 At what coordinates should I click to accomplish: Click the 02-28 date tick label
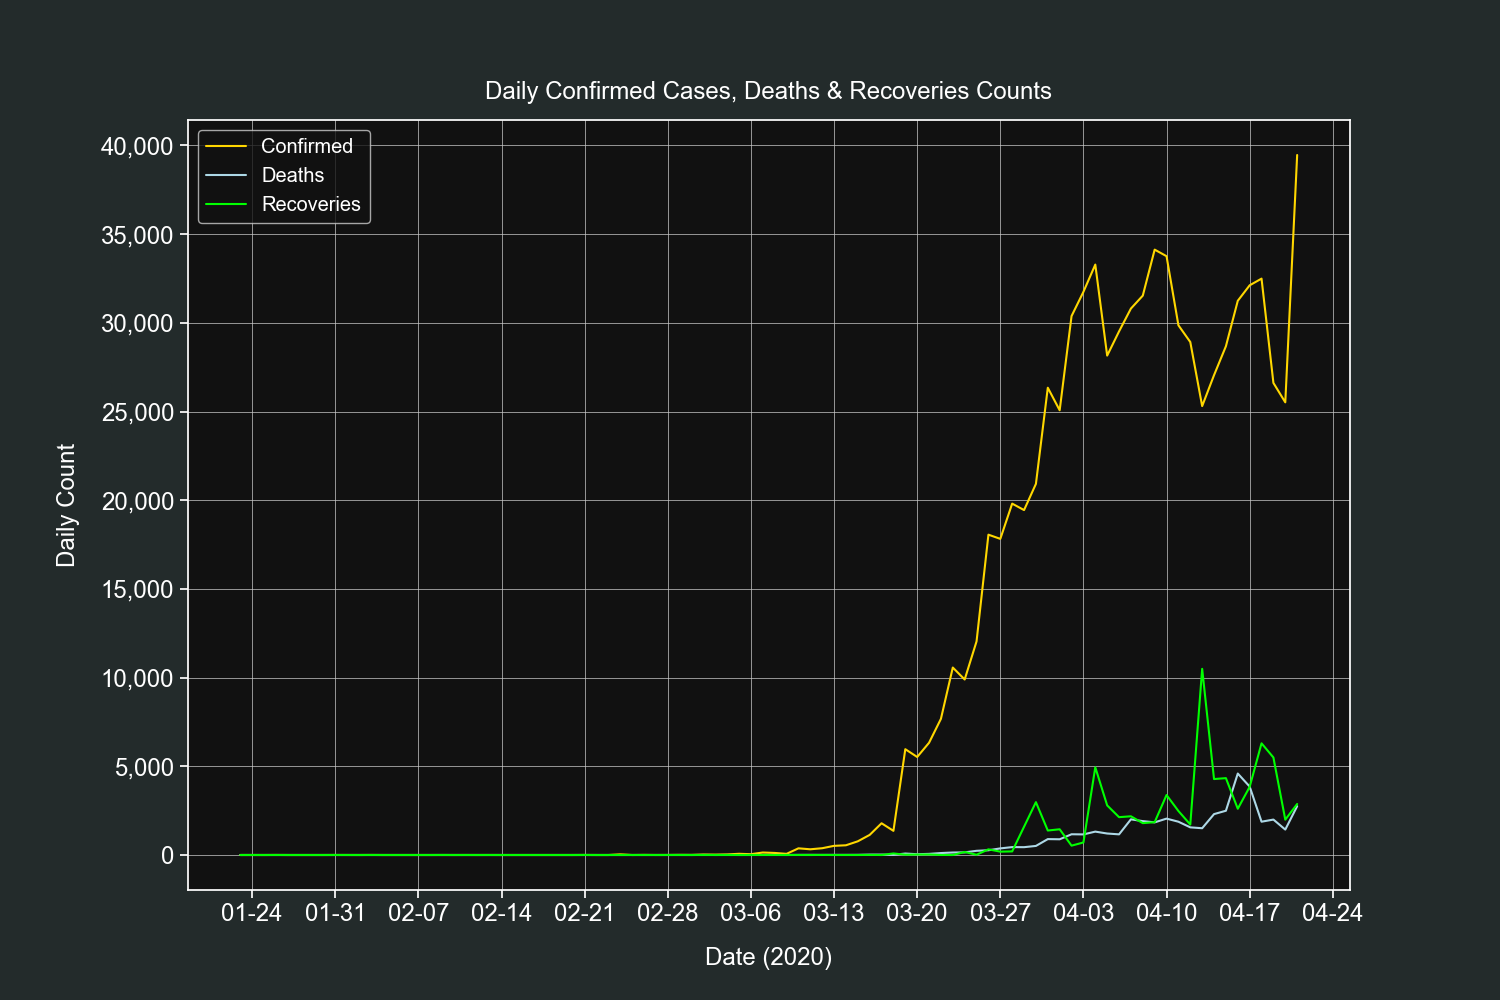click(667, 913)
